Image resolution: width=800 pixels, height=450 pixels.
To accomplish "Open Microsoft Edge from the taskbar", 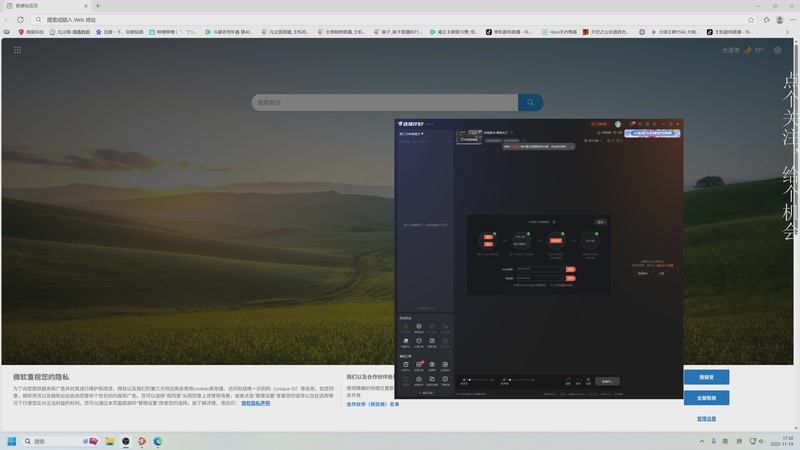I will tap(158, 441).
